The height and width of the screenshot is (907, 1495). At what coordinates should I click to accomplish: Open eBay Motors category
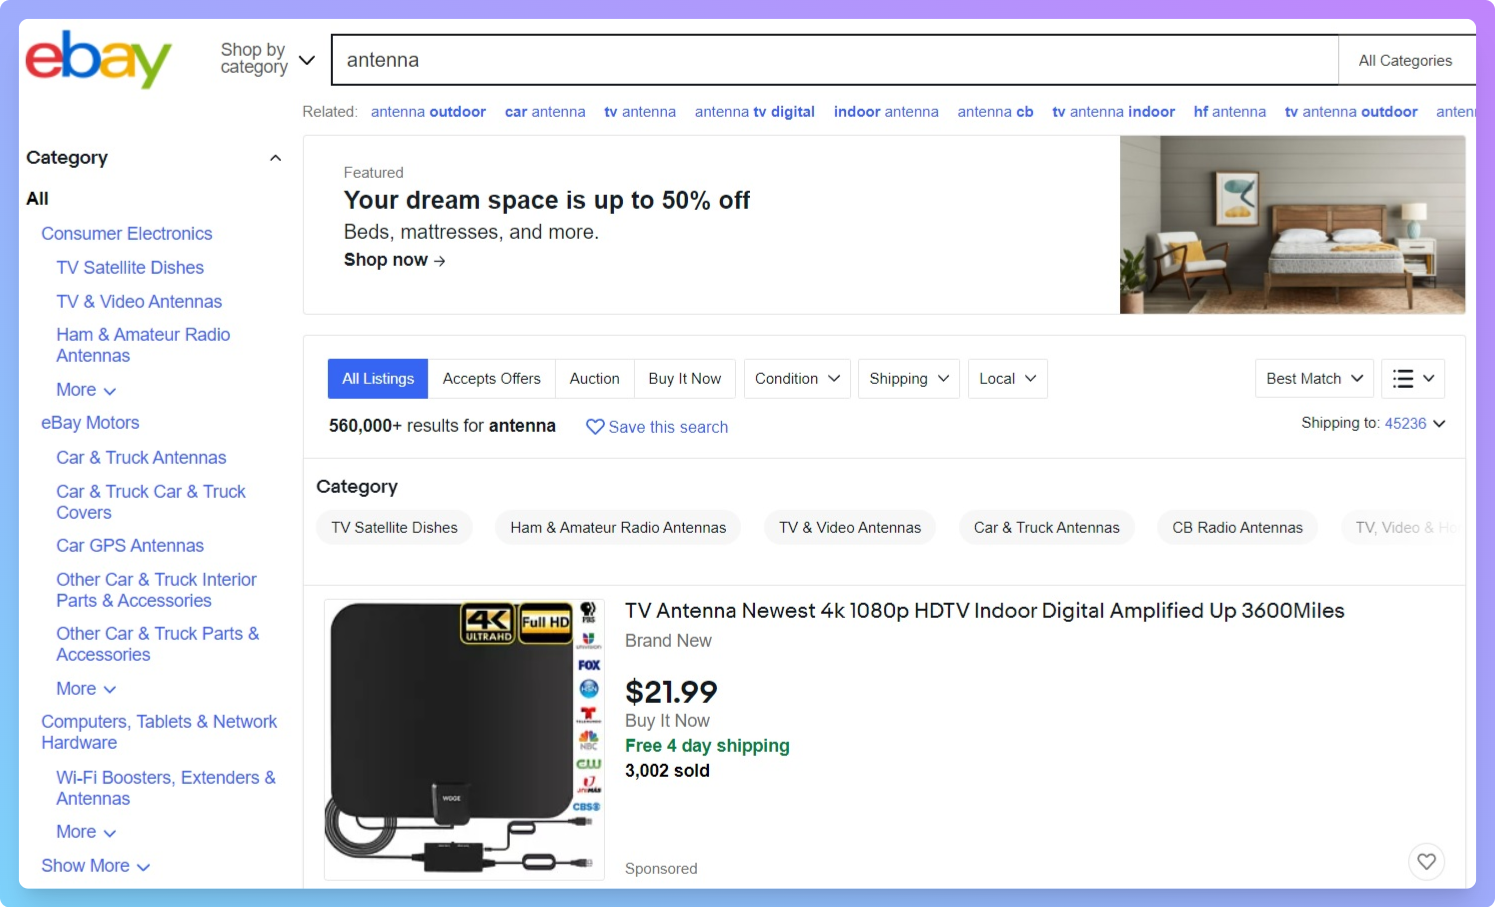pyautogui.click(x=90, y=423)
